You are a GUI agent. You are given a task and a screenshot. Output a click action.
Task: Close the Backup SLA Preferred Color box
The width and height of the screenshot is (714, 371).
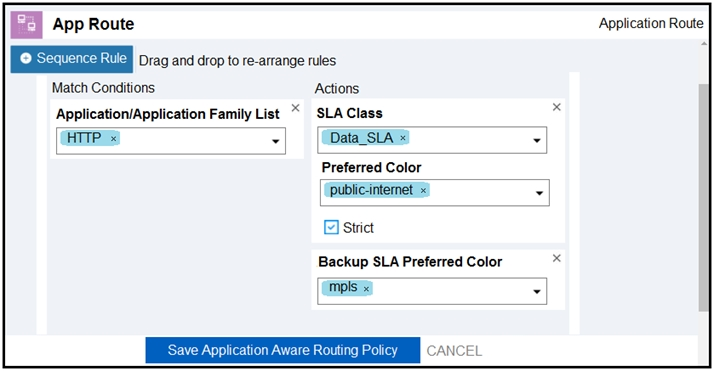(556, 258)
